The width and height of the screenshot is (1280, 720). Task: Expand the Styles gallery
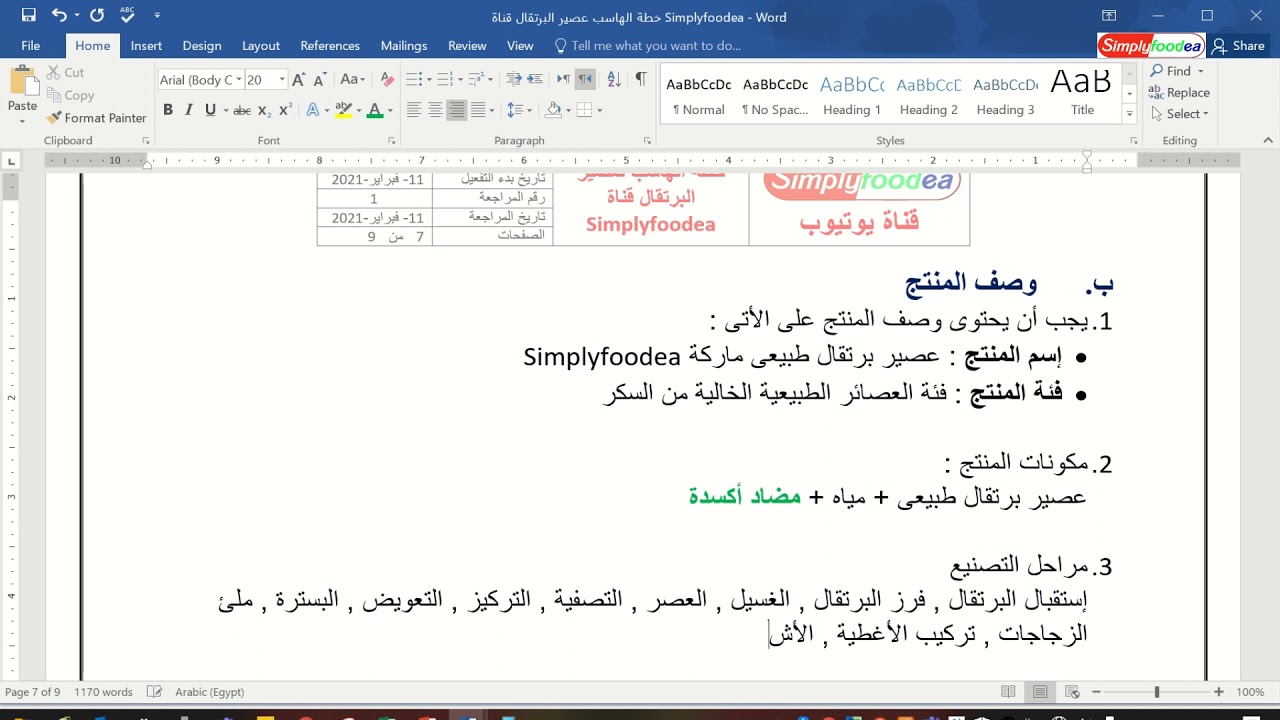[x=1130, y=113]
